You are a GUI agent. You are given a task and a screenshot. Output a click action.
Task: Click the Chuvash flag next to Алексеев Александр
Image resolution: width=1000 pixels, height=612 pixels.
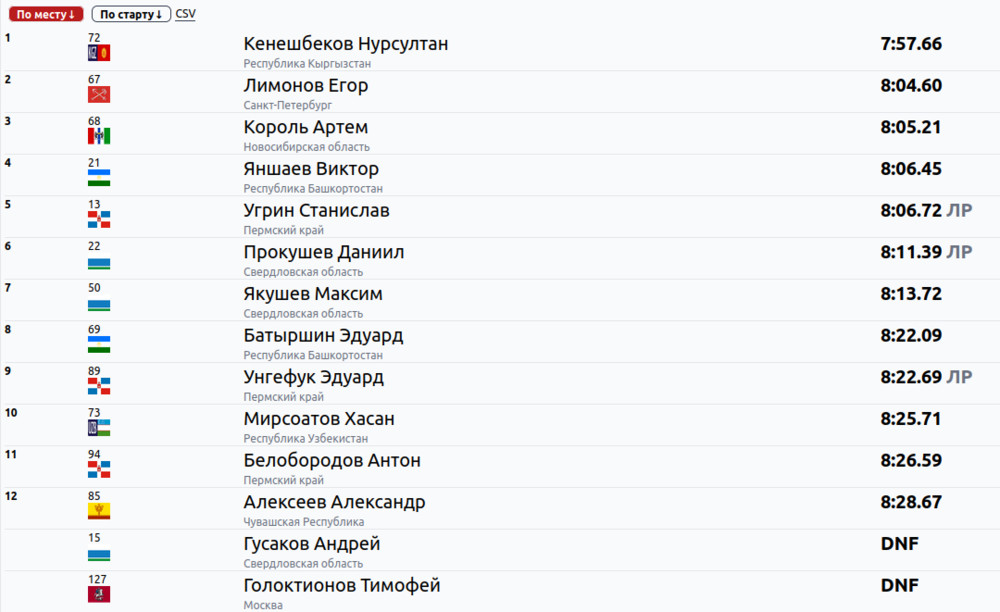tap(98, 511)
